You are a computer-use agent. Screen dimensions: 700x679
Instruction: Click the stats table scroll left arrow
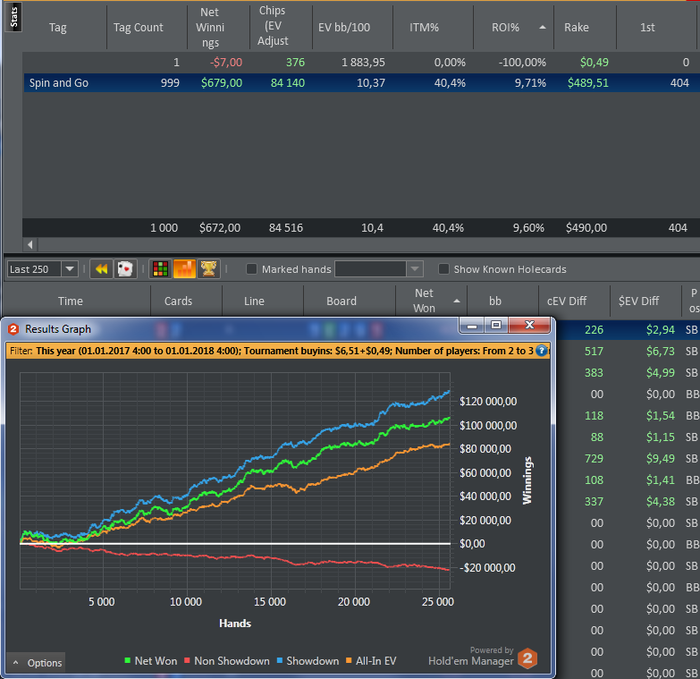tap(29, 245)
